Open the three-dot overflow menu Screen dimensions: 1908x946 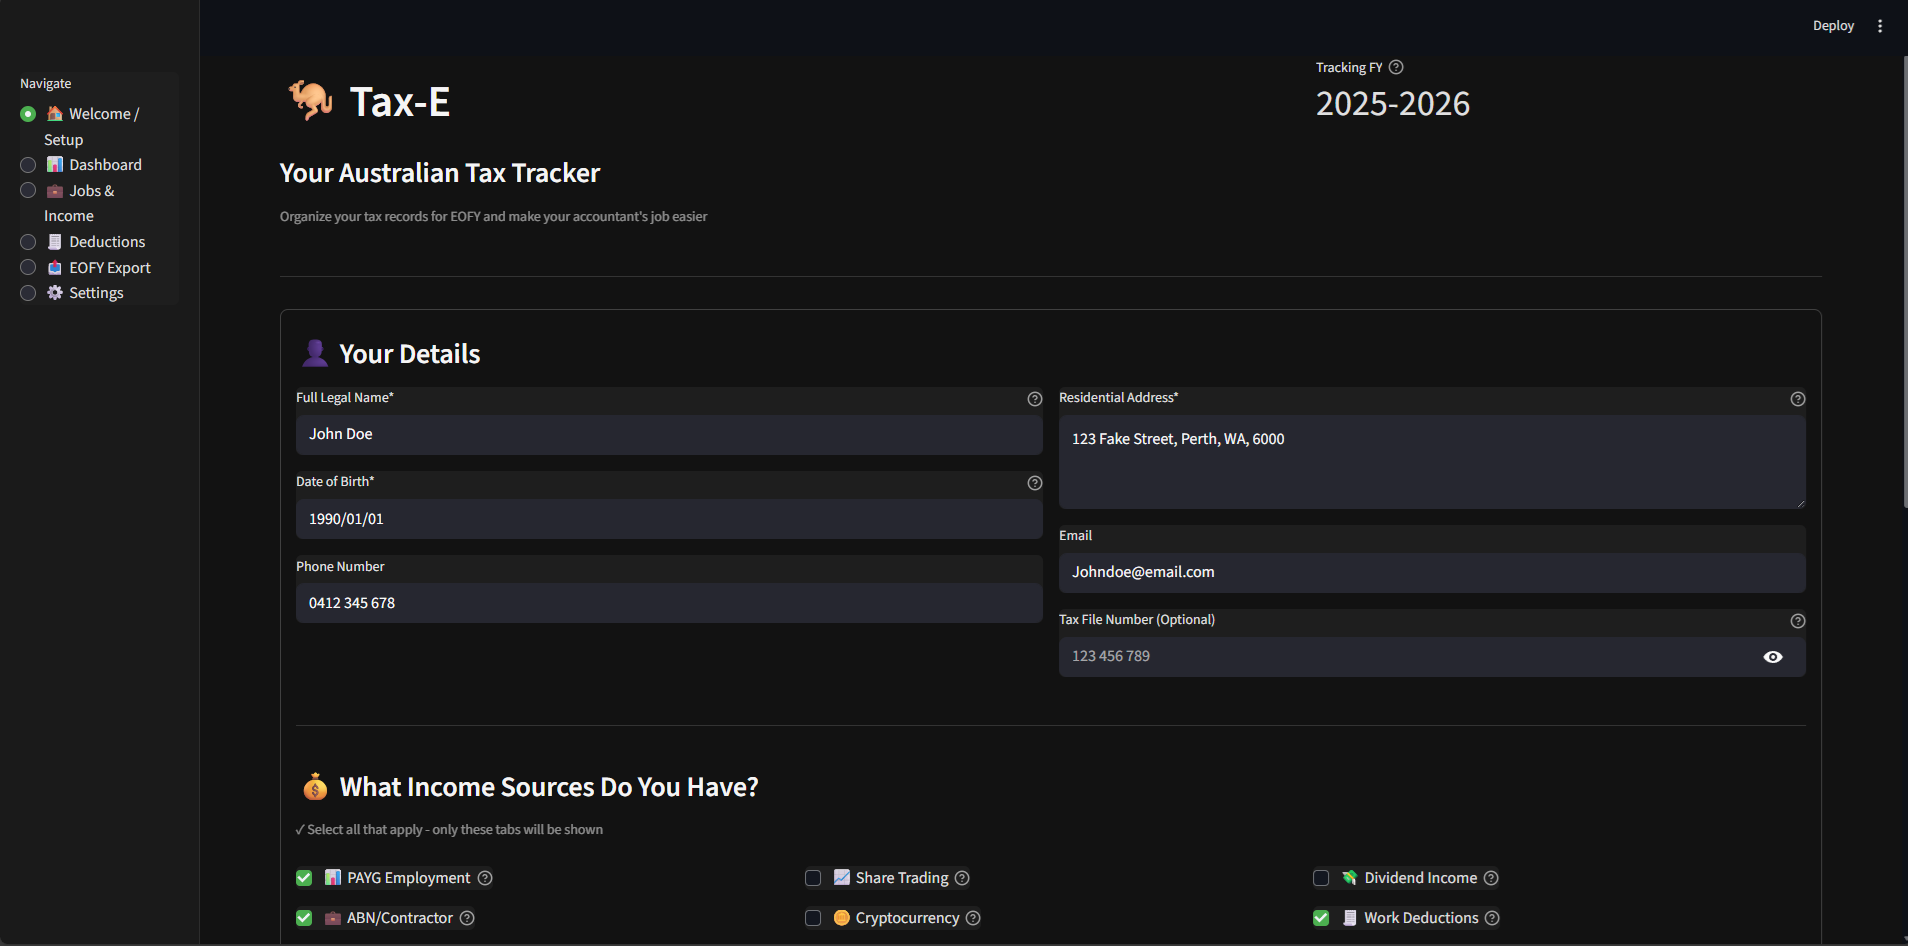(1880, 25)
